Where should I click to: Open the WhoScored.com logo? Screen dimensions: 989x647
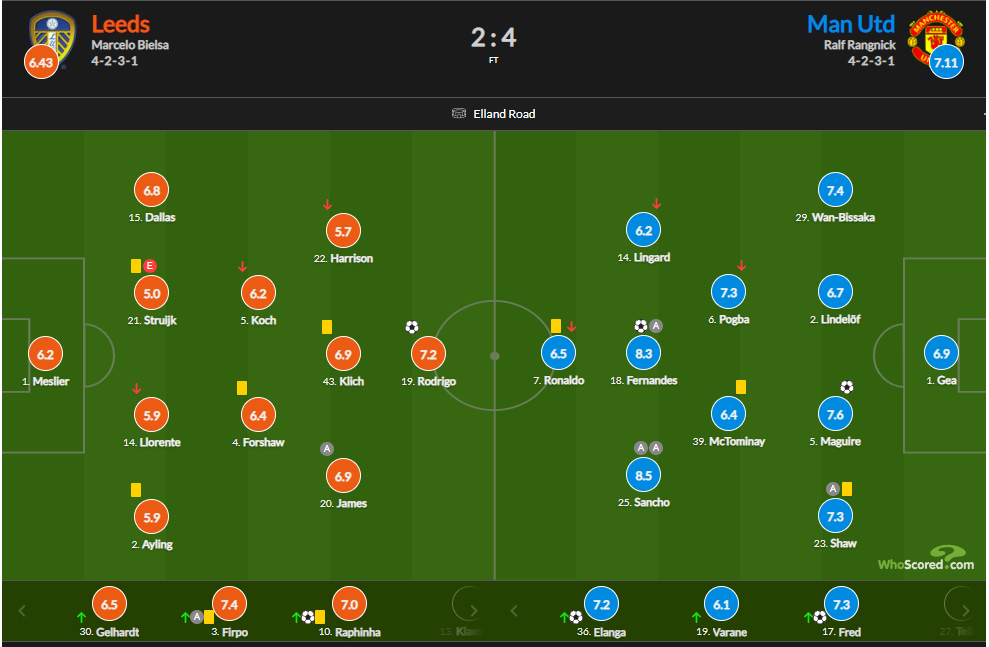[x=925, y=560]
